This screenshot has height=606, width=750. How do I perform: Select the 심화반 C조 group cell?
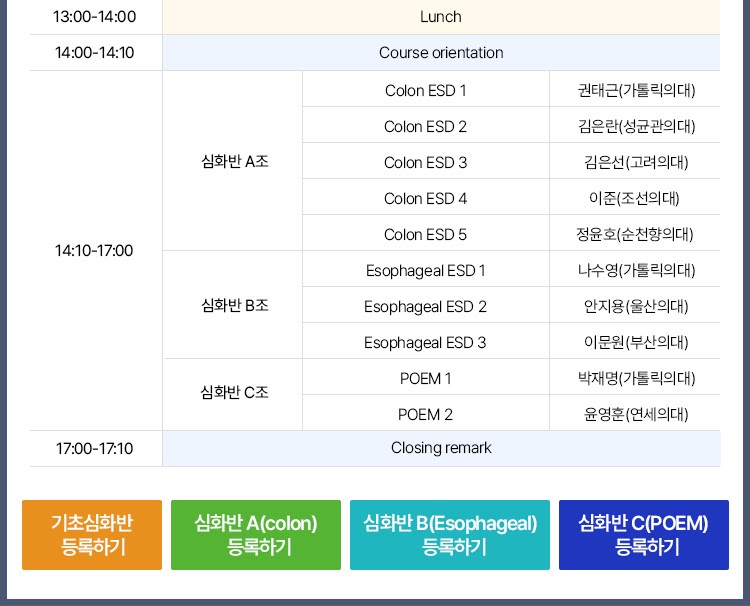tap(232, 395)
